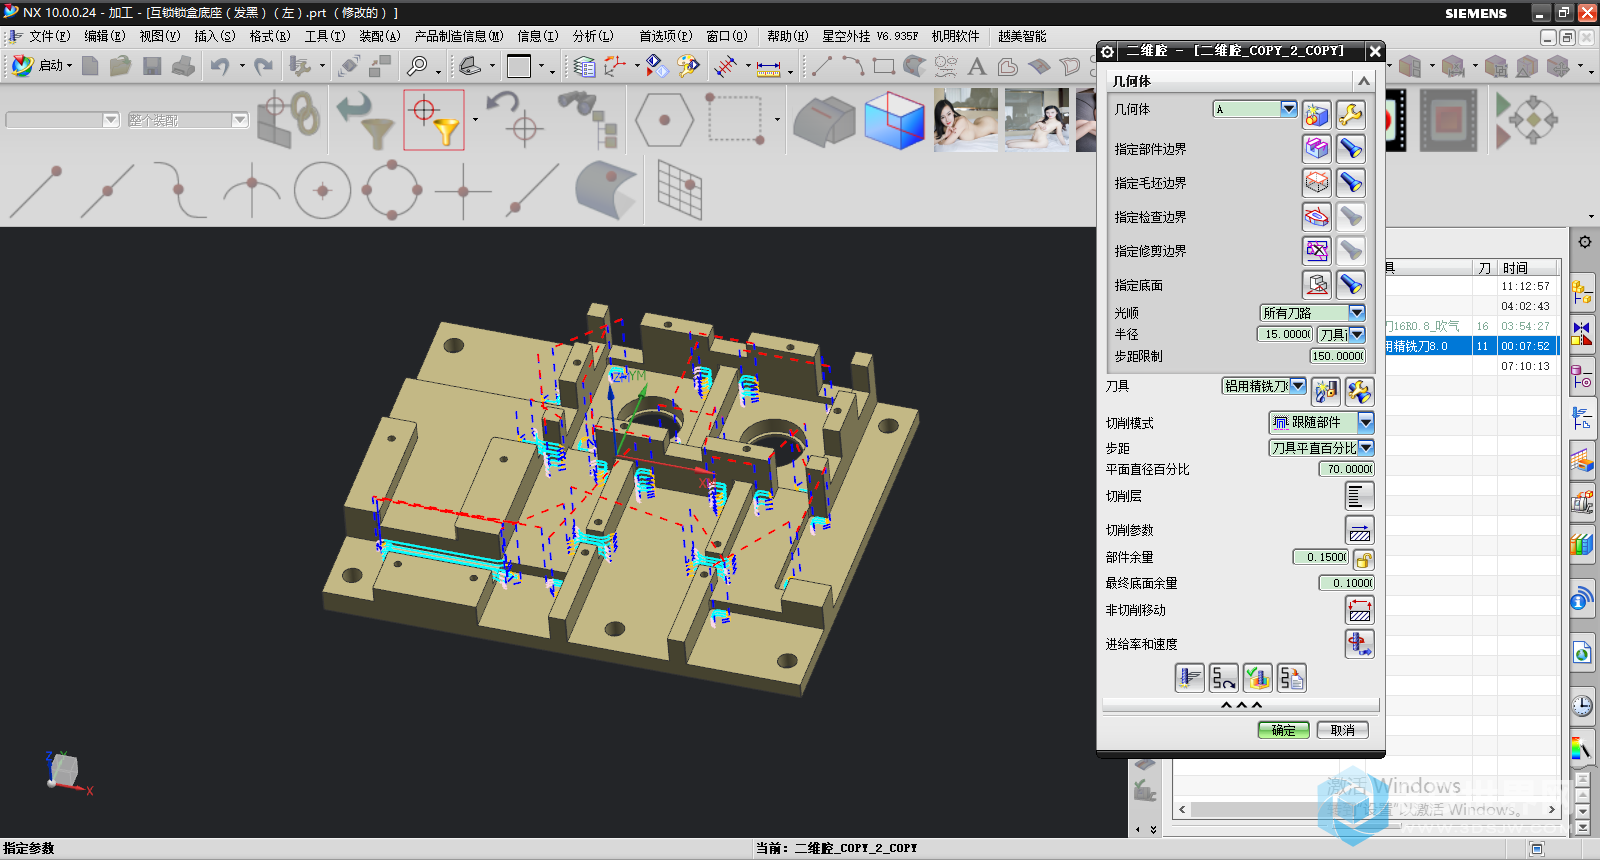Open the 视图(V) menu
This screenshot has height=860, width=1600.
[159, 36]
